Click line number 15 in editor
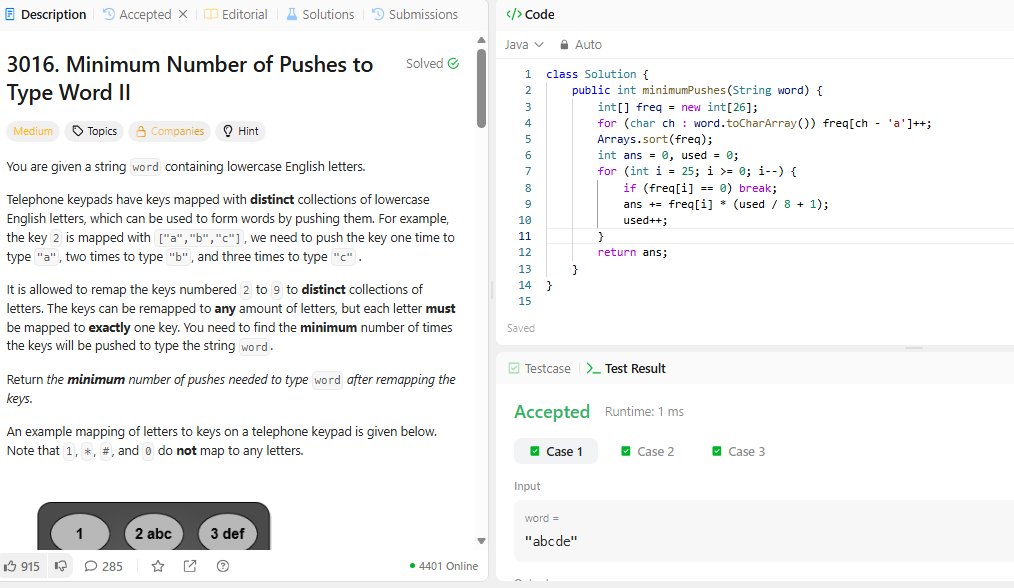1014x588 pixels. pos(524,301)
